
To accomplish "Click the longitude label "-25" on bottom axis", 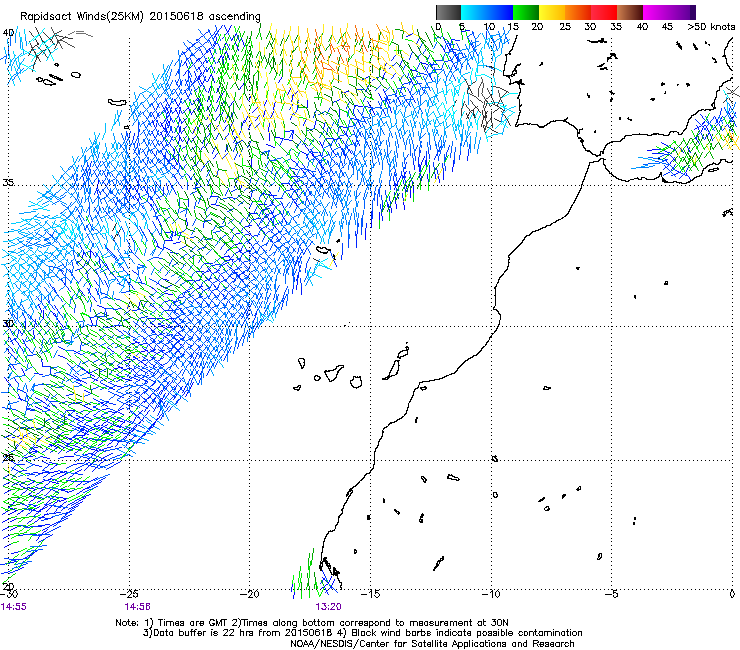I will click(x=129, y=594).
